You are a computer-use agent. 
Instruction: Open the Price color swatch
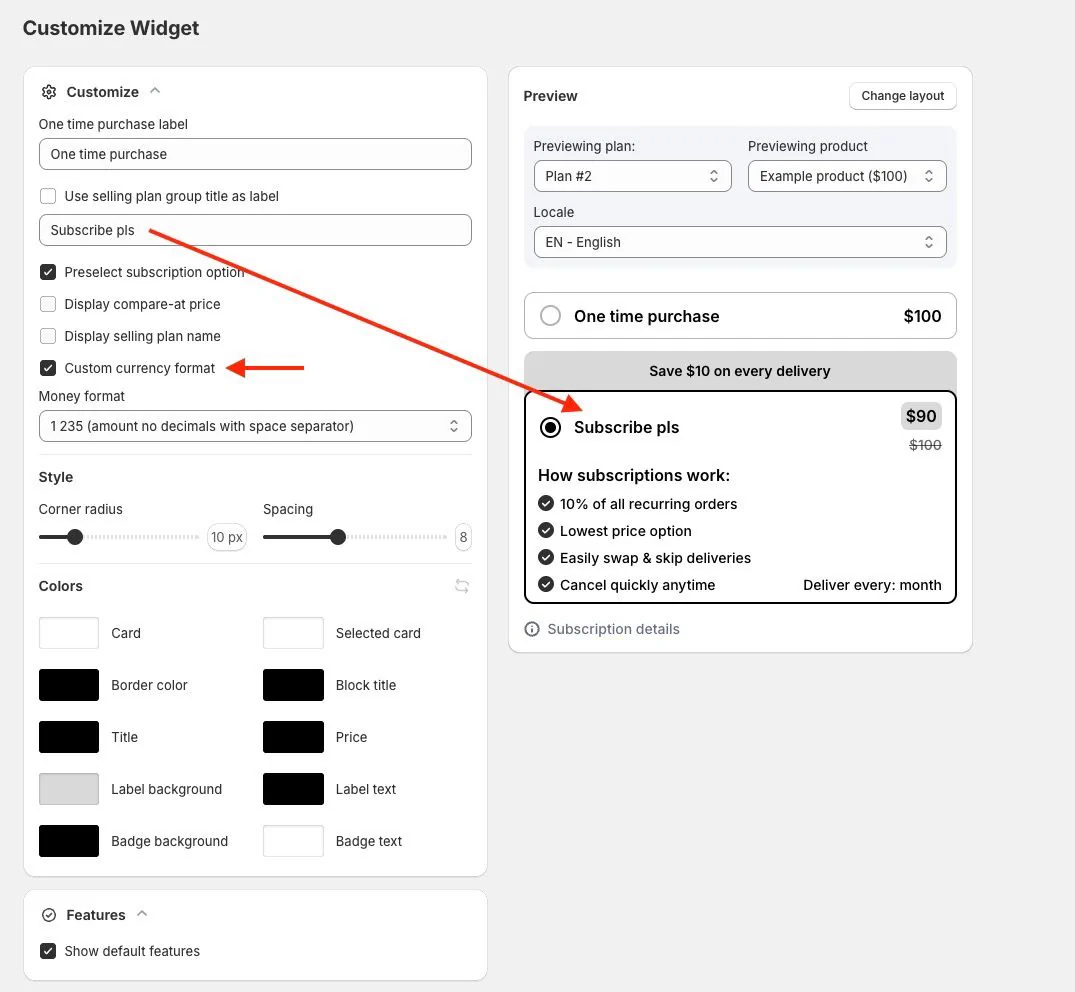click(293, 737)
